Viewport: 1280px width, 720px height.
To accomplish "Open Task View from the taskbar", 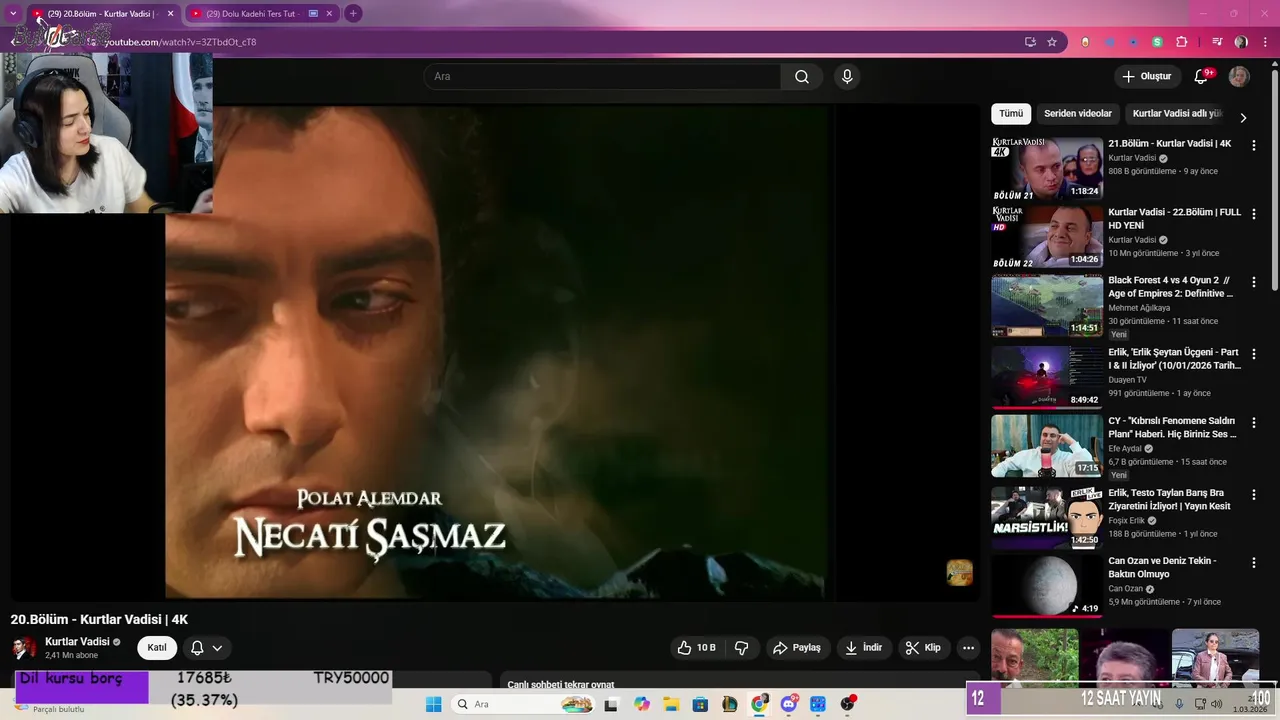I will tap(611, 704).
